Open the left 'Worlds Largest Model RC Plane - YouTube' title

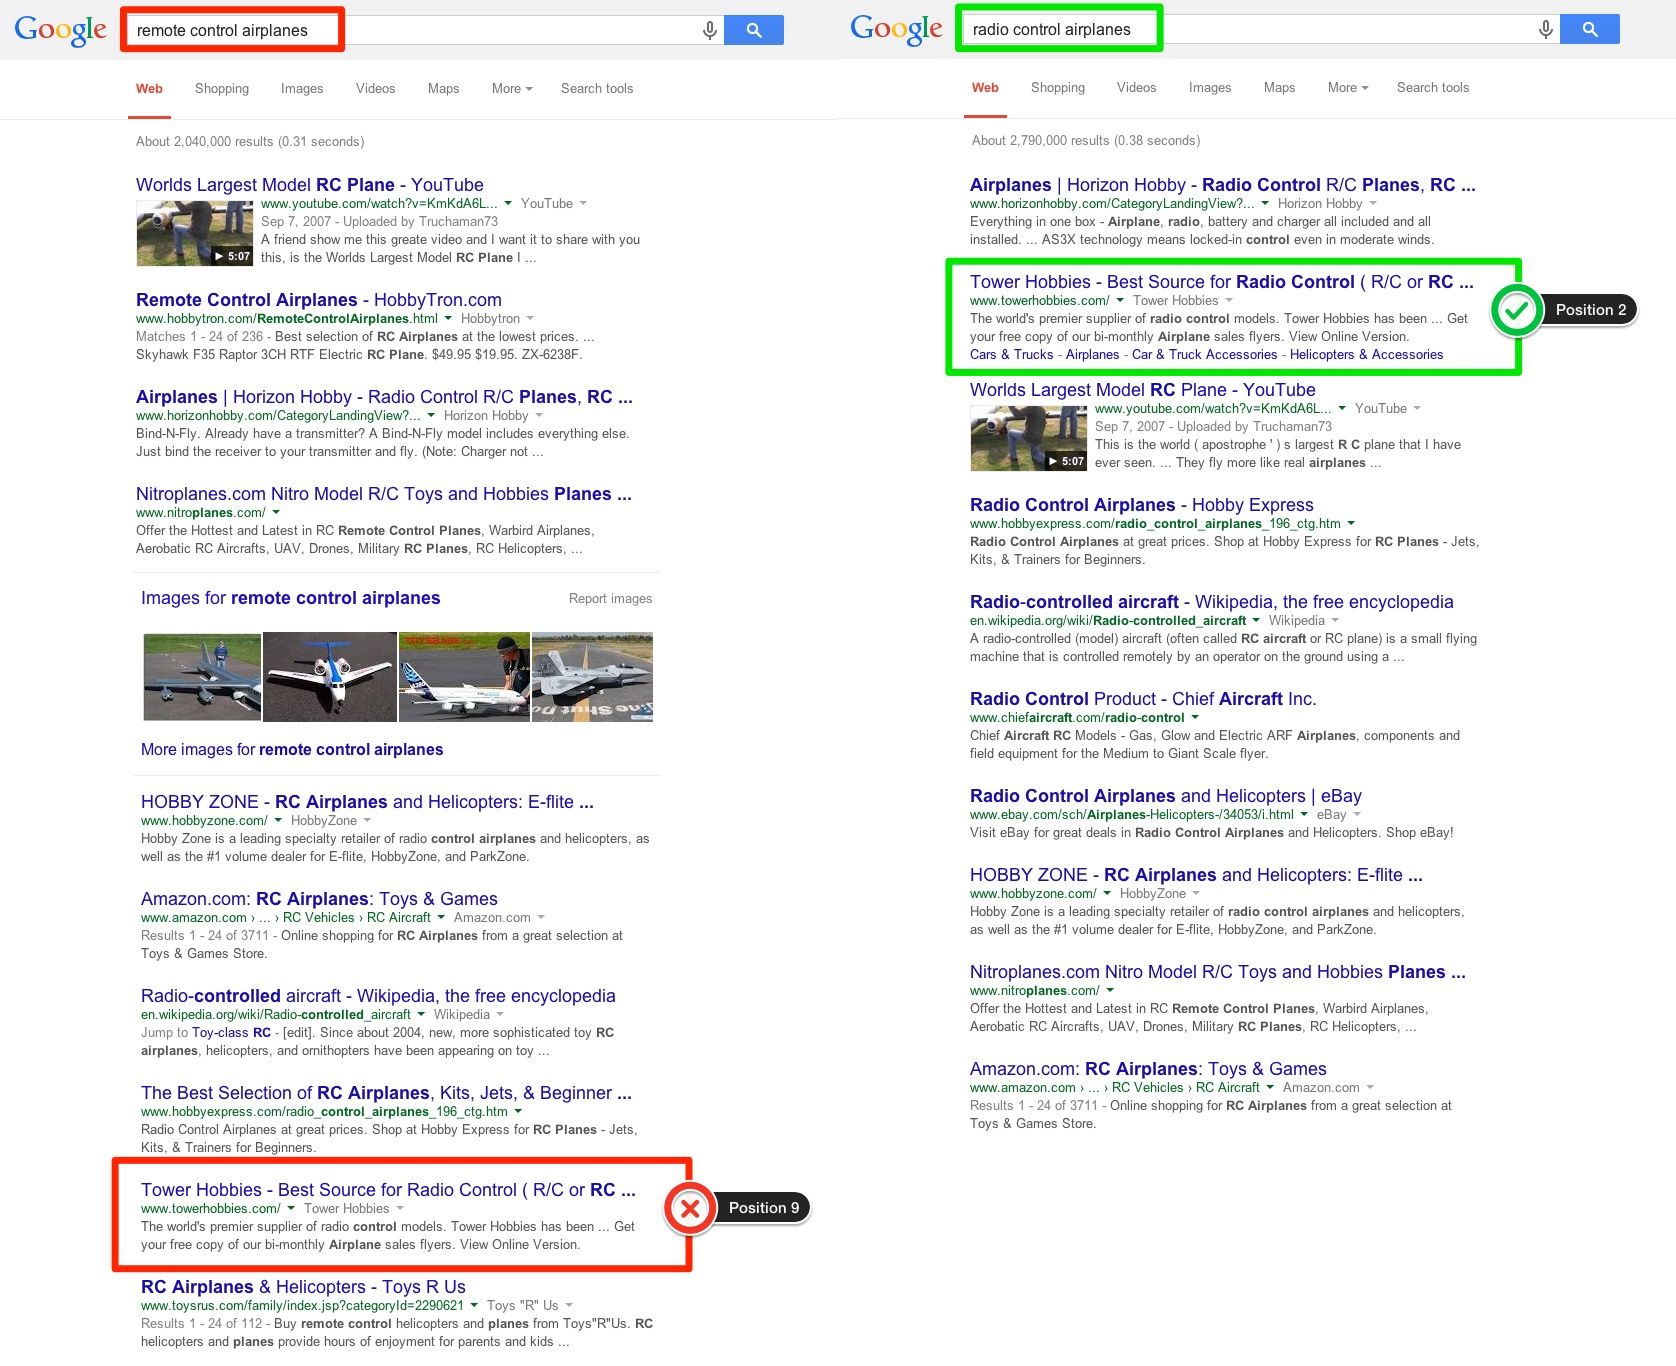[310, 185]
